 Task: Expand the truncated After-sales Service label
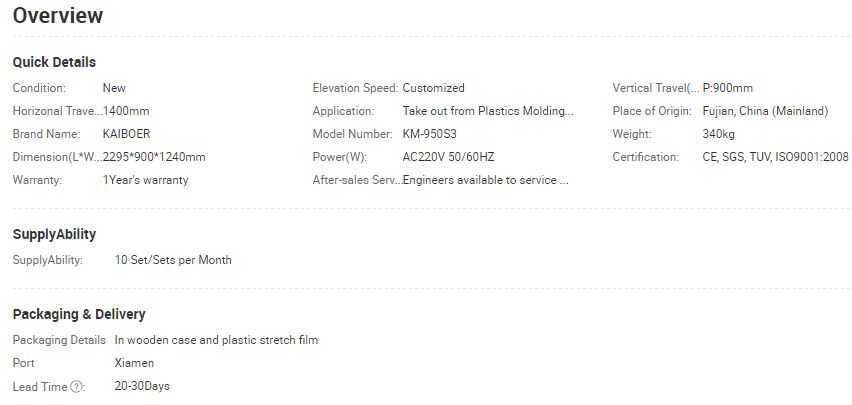click(x=358, y=180)
